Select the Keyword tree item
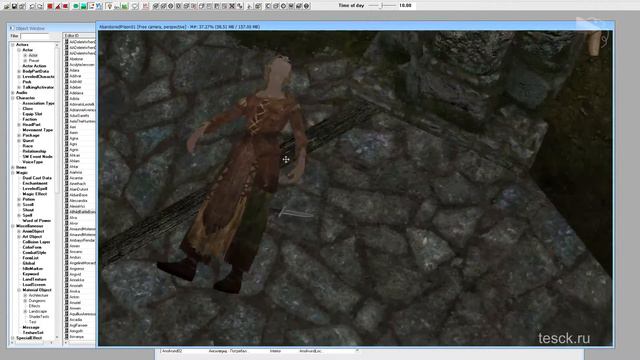Screen dimensions: 640x360 click(31, 274)
